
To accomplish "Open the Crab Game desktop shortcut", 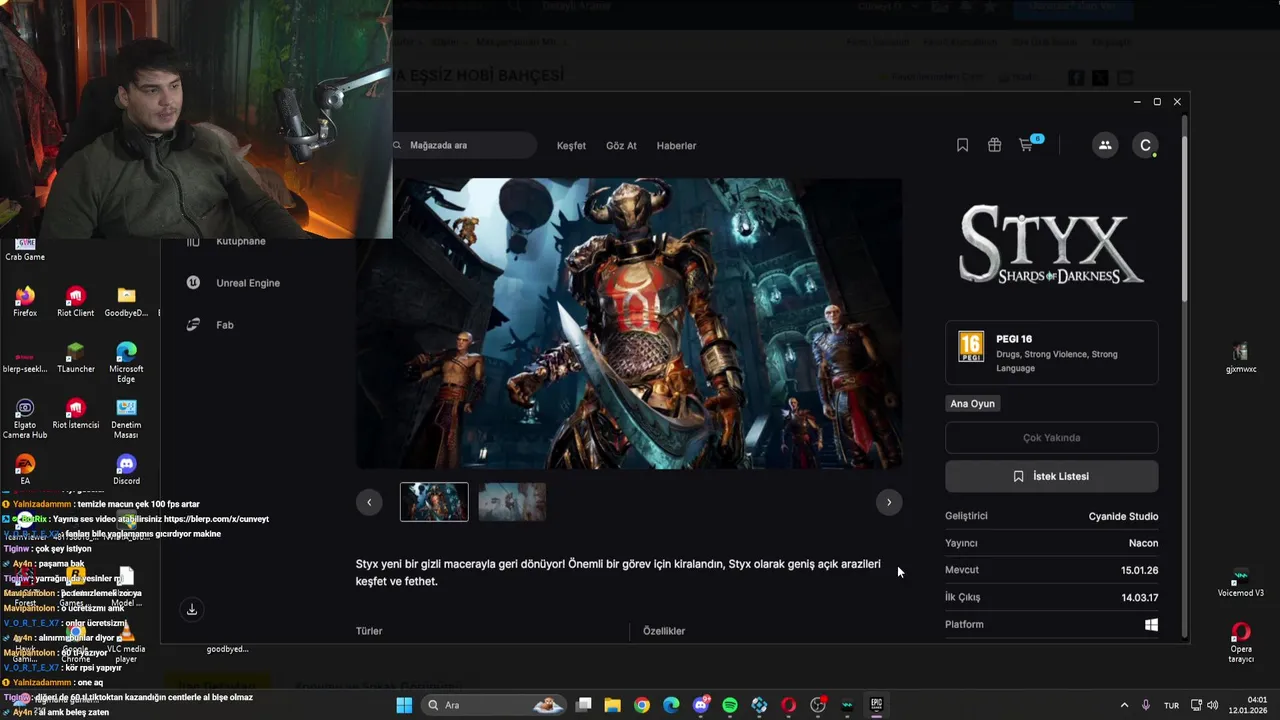I will (x=25, y=248).
